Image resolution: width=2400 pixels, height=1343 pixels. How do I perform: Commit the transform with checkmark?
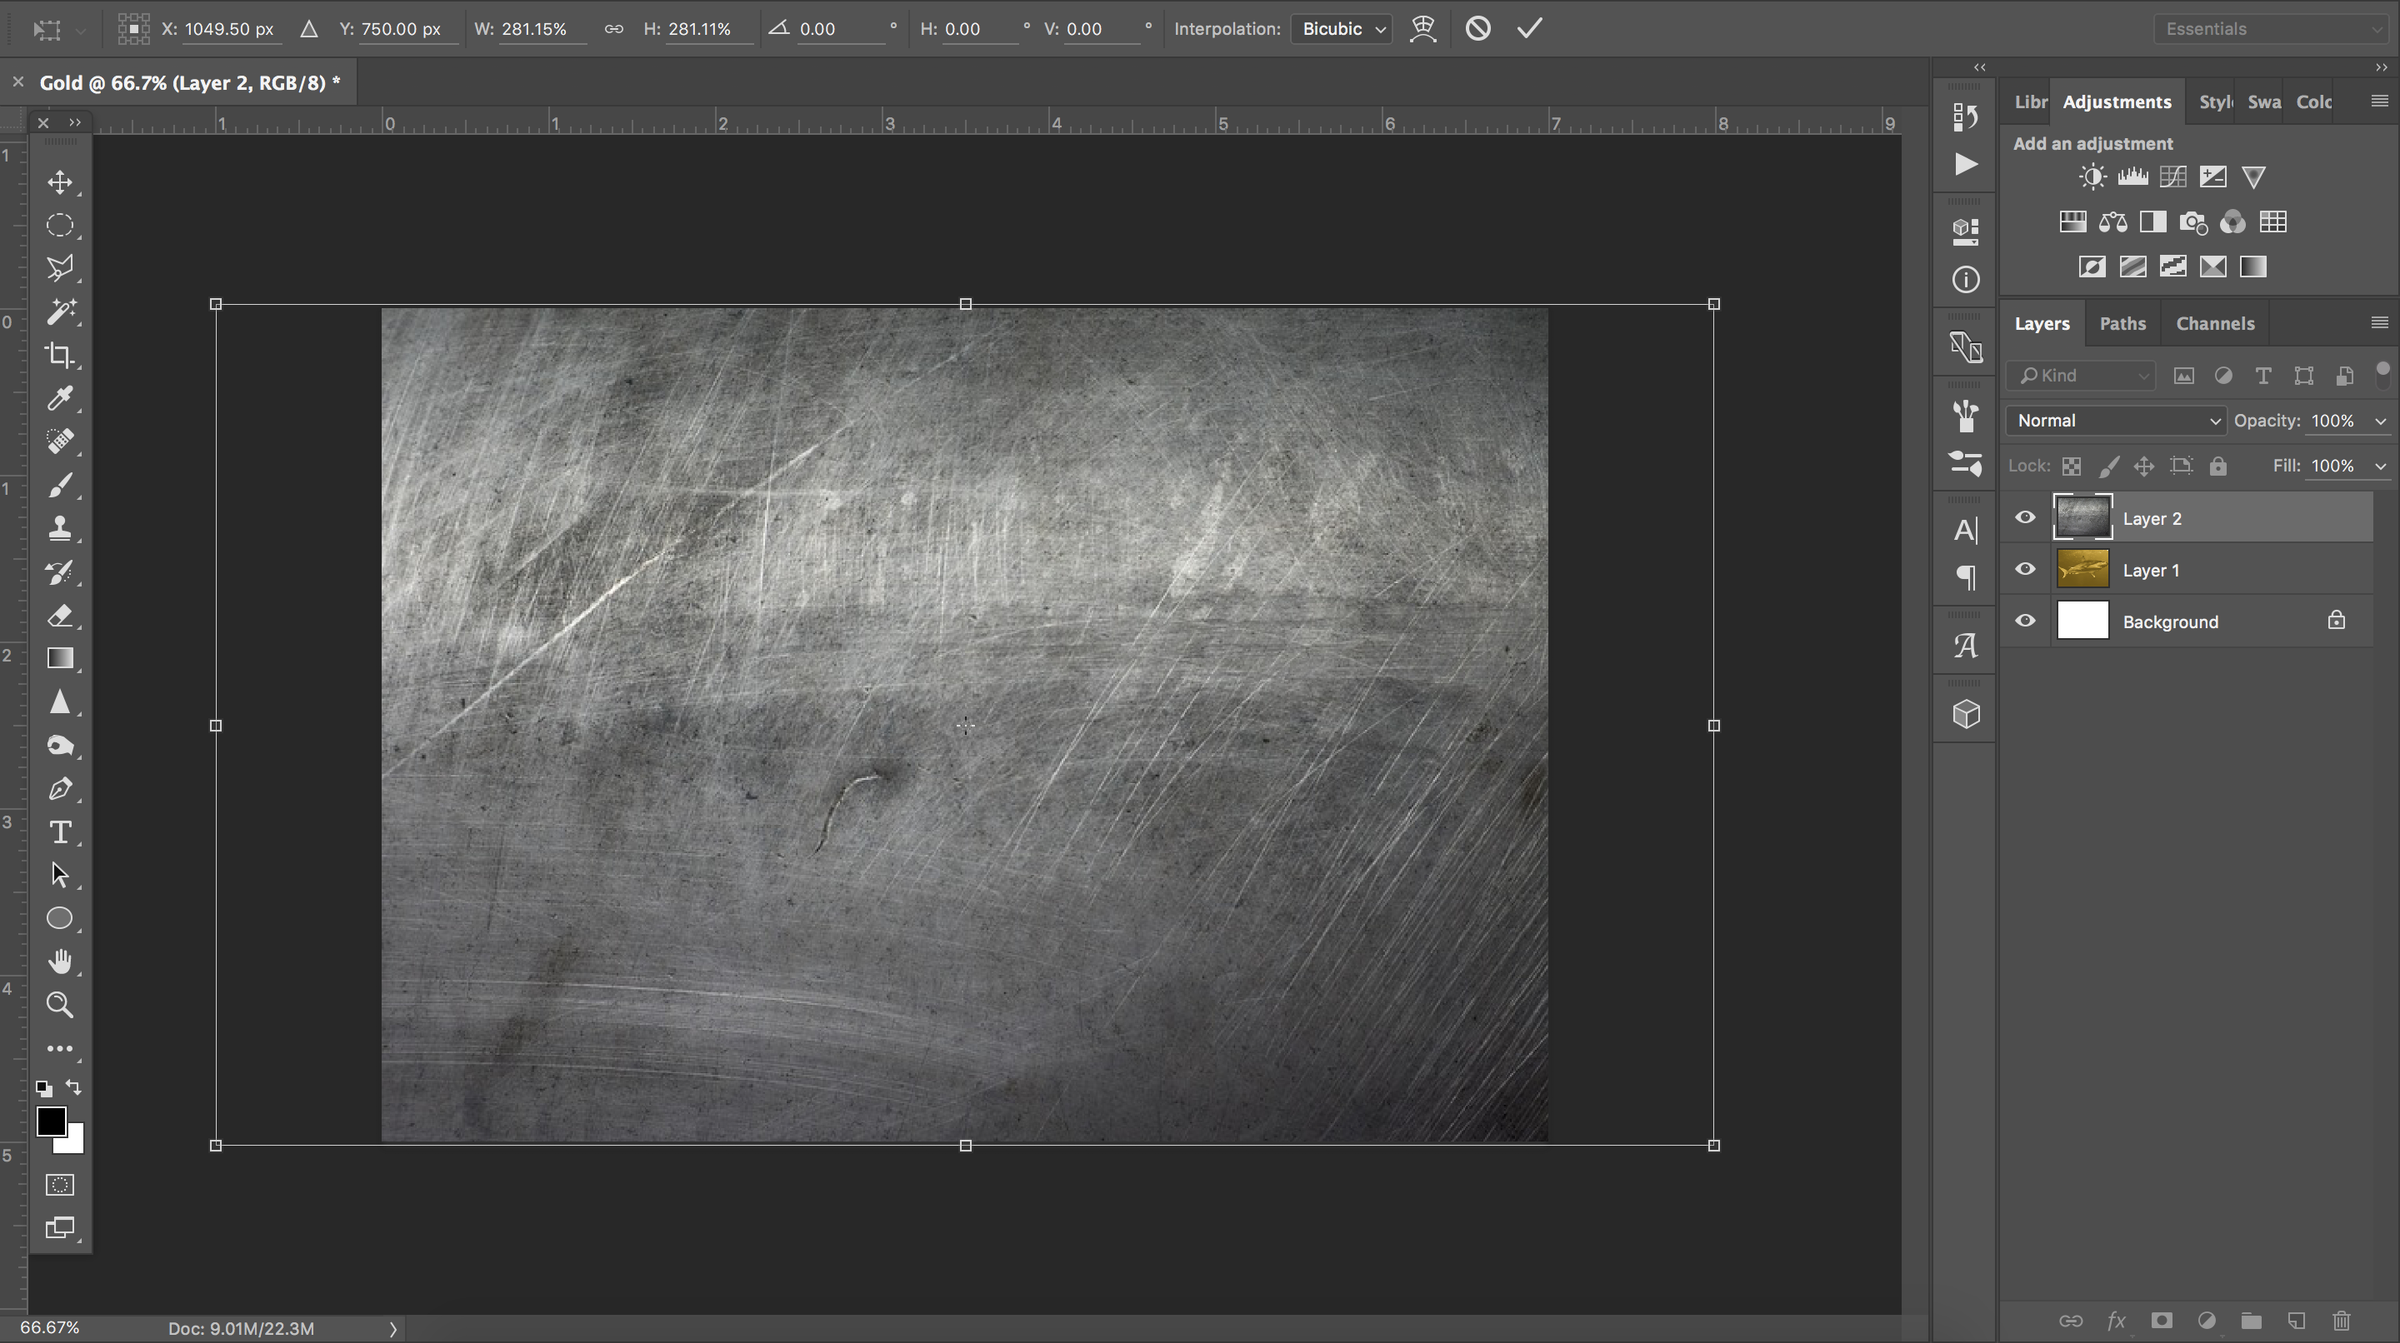click(1529, 28)
